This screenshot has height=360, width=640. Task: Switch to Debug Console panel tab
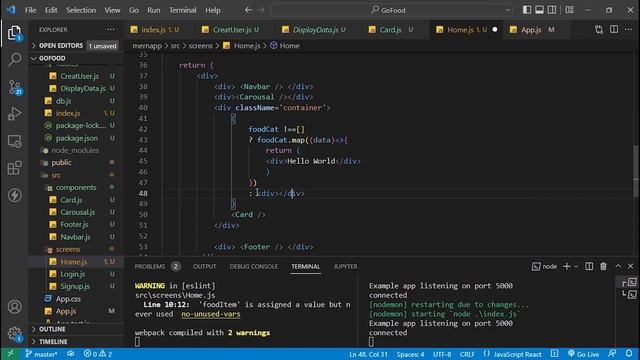click(x=253, y=266)
